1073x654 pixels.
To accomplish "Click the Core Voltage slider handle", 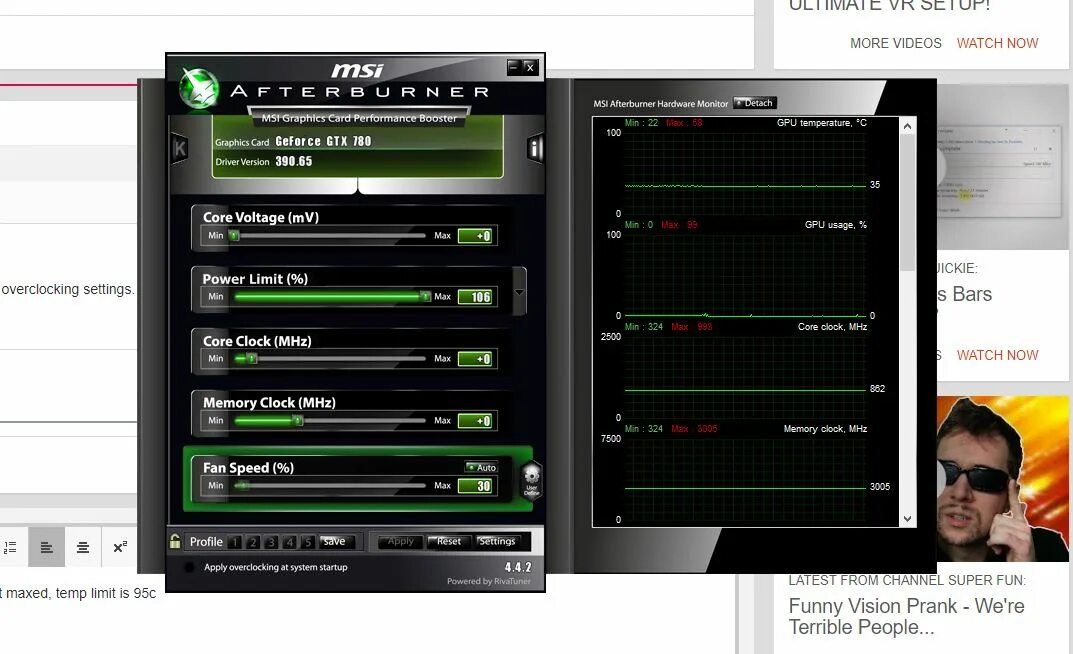I will click(x=234, y=235).
